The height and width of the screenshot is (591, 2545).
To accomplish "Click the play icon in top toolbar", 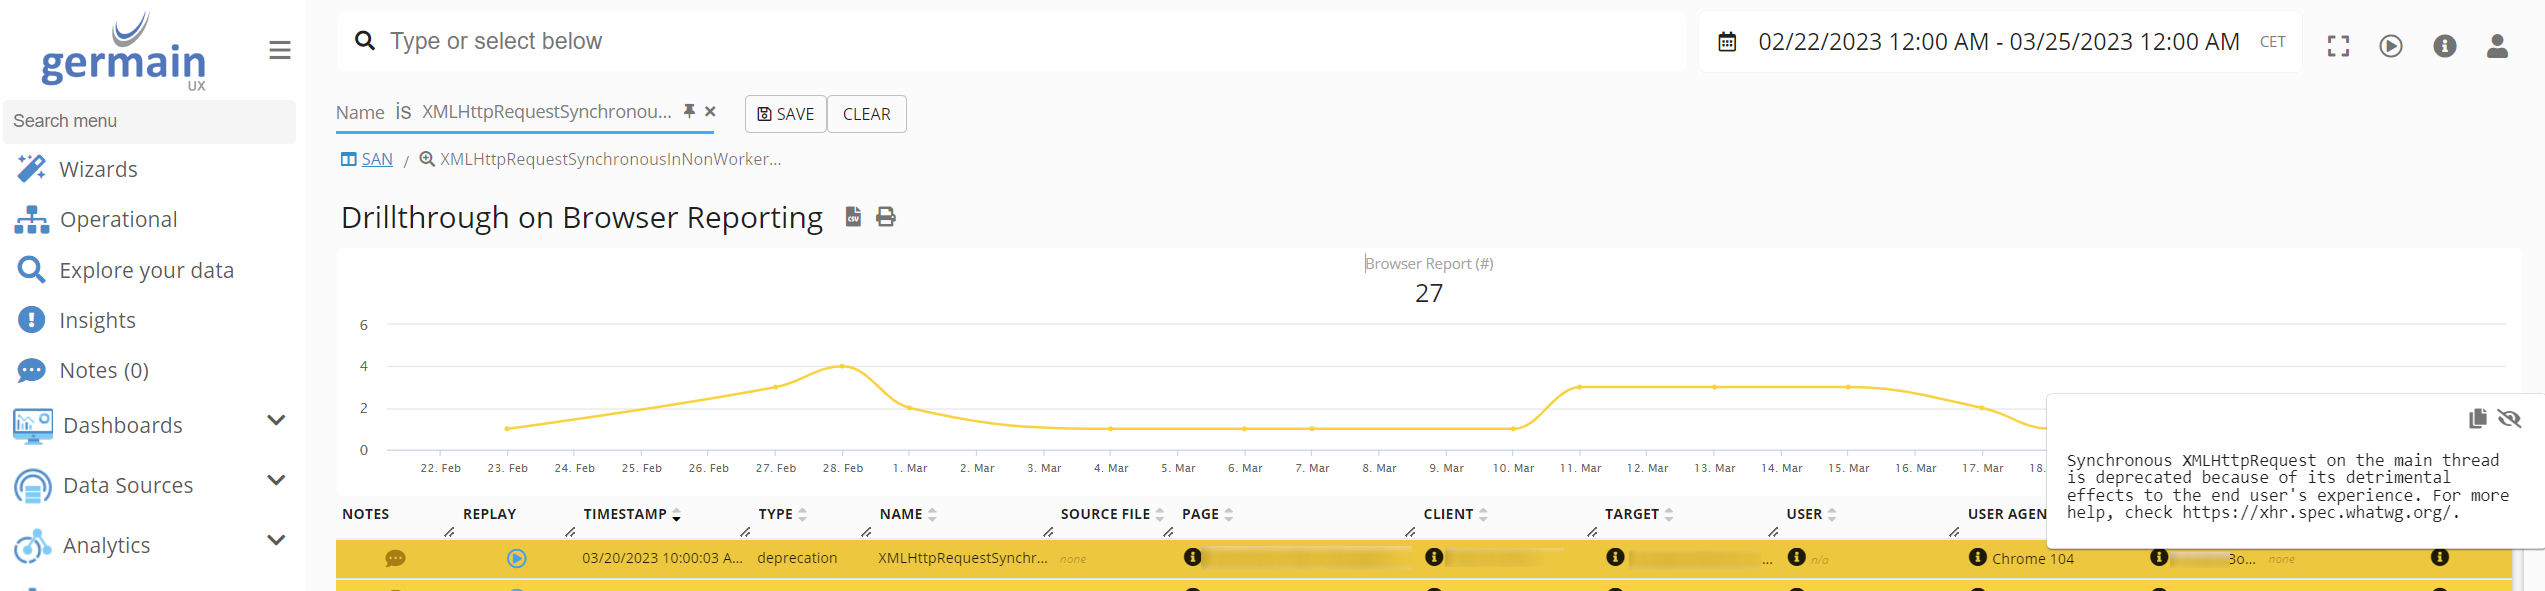I will (2391, 46).
